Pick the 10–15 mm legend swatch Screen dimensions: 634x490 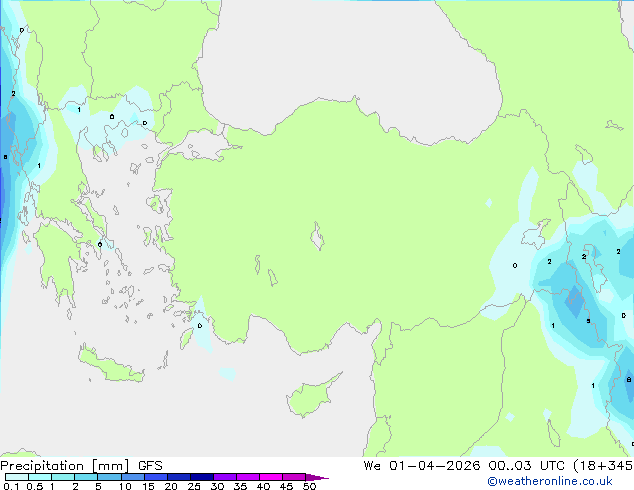pos(132,477)
